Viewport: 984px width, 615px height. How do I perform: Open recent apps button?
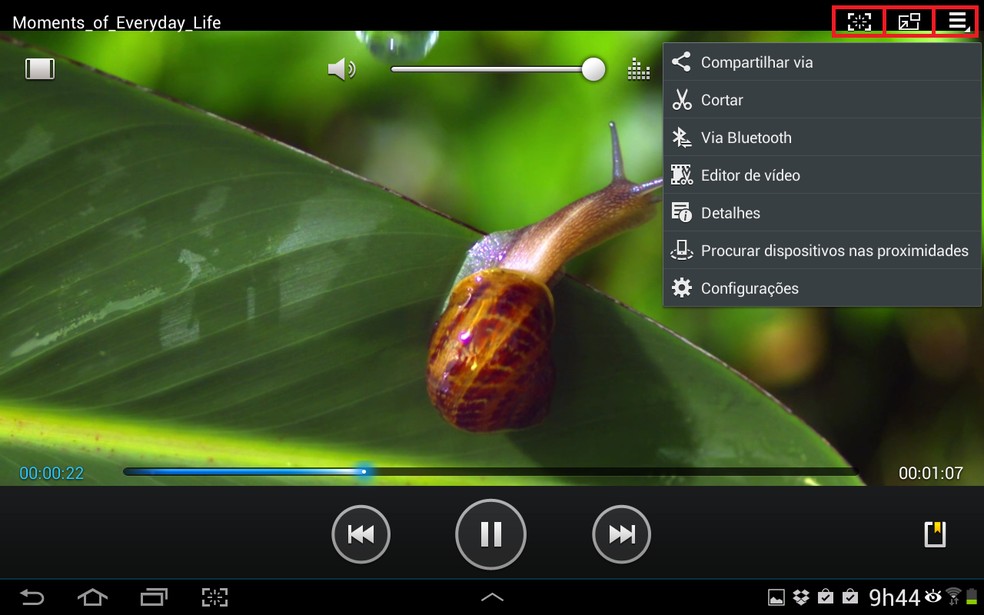pyautogui.click(x=154, y=597)
